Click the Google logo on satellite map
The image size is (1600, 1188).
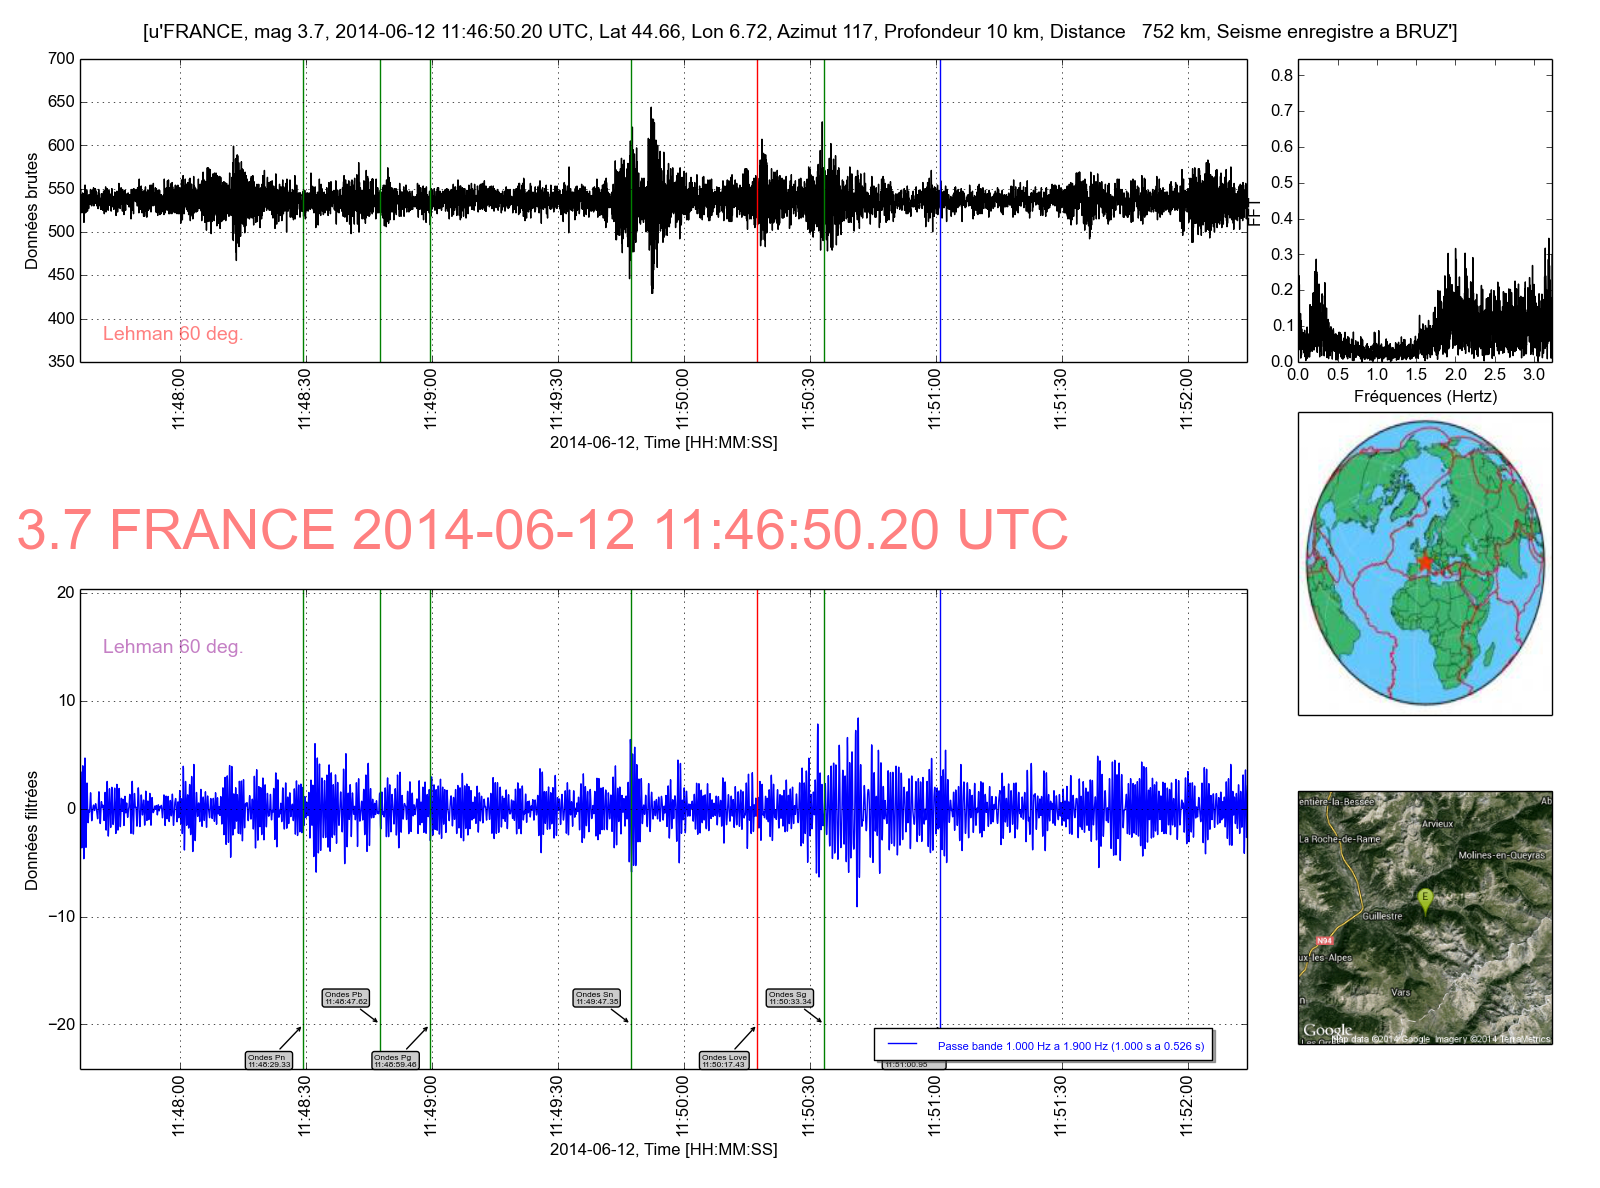1327,1030
